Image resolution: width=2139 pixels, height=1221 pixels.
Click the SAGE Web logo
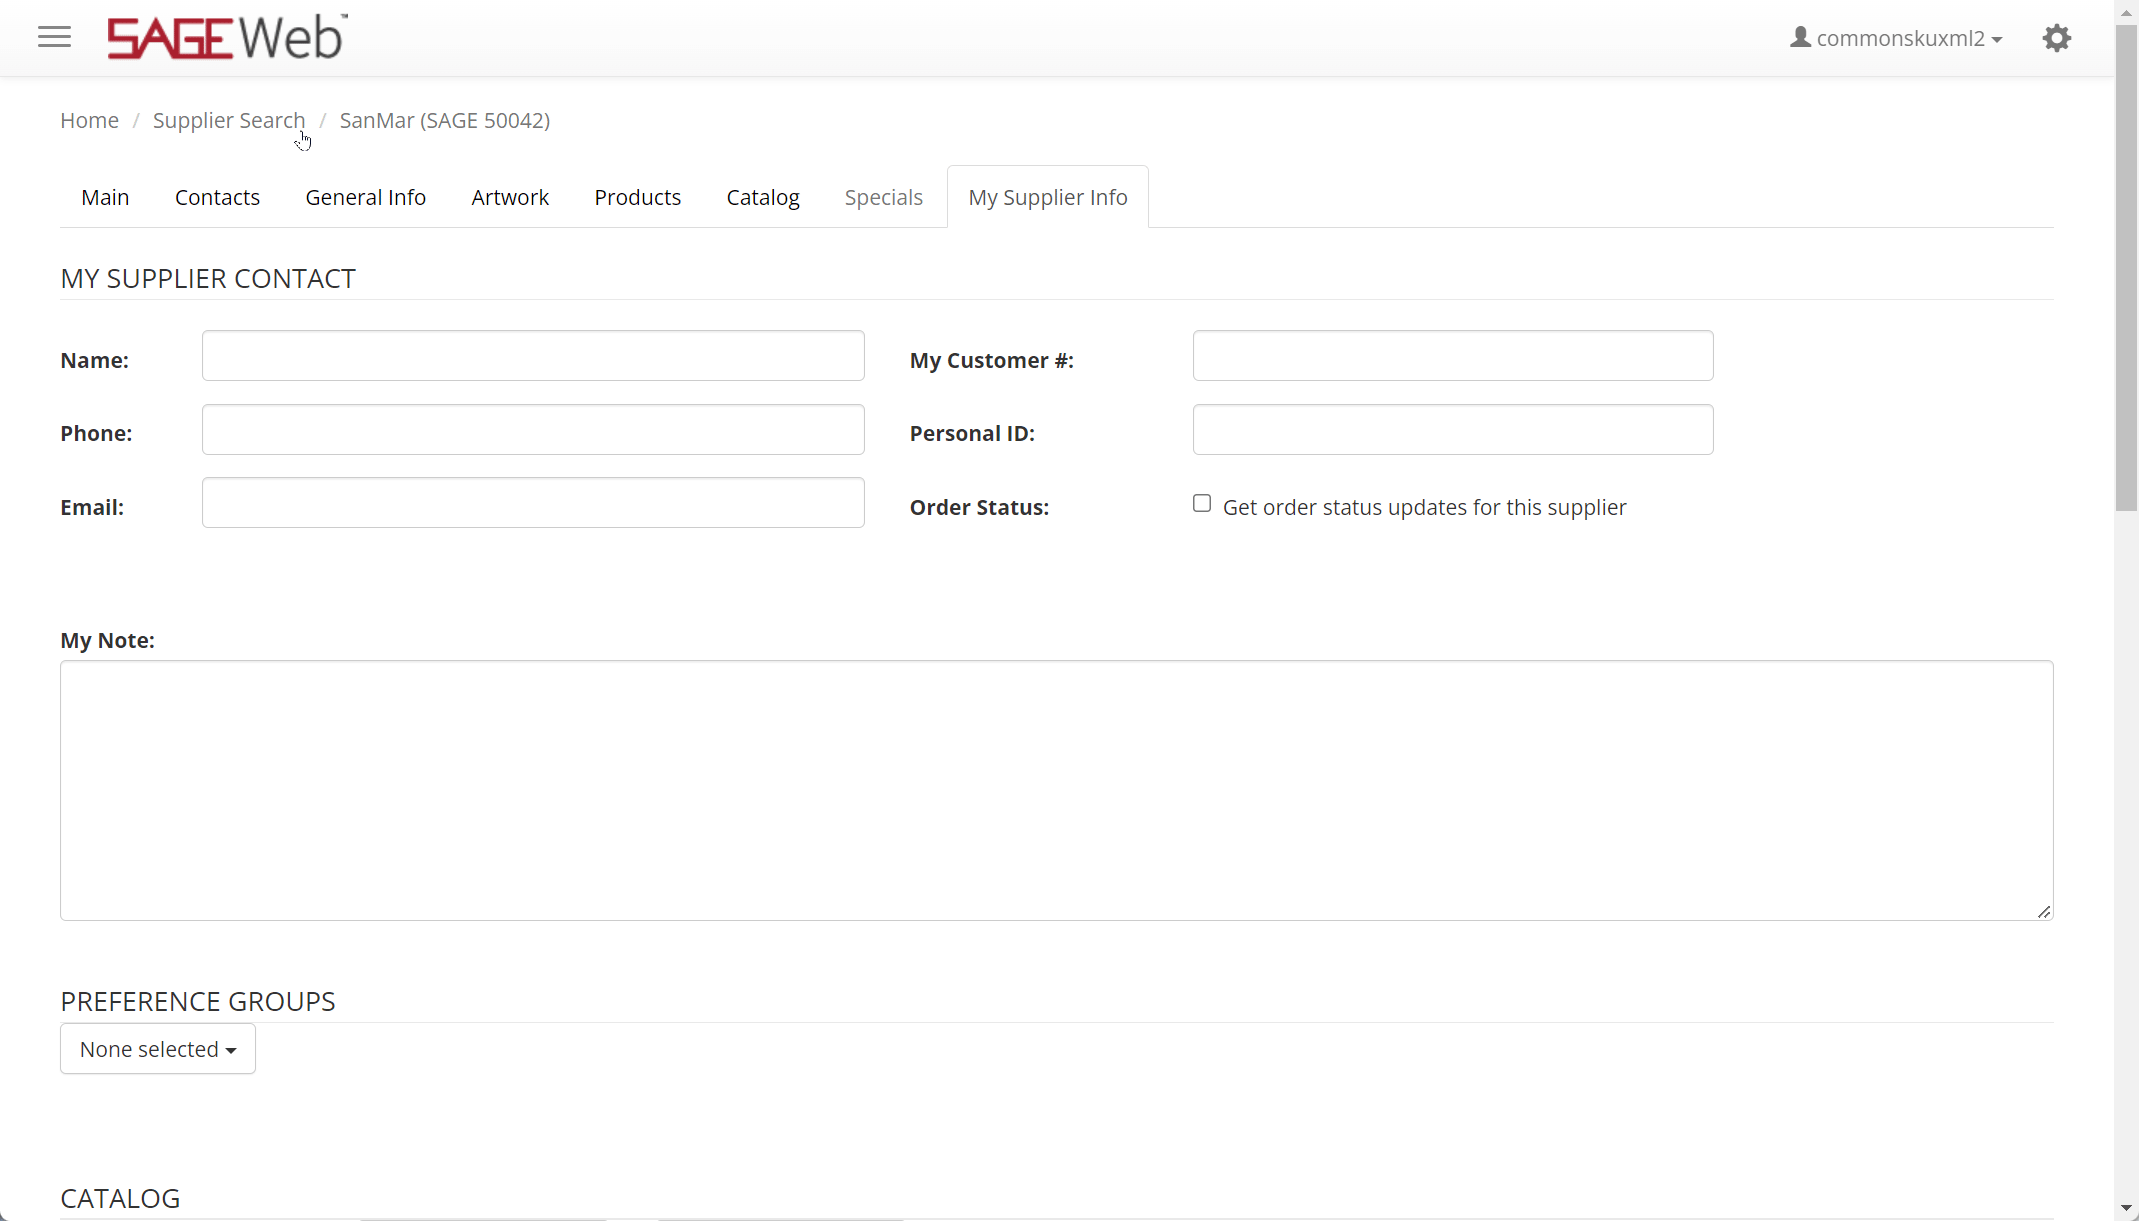(x=225, y=37)
